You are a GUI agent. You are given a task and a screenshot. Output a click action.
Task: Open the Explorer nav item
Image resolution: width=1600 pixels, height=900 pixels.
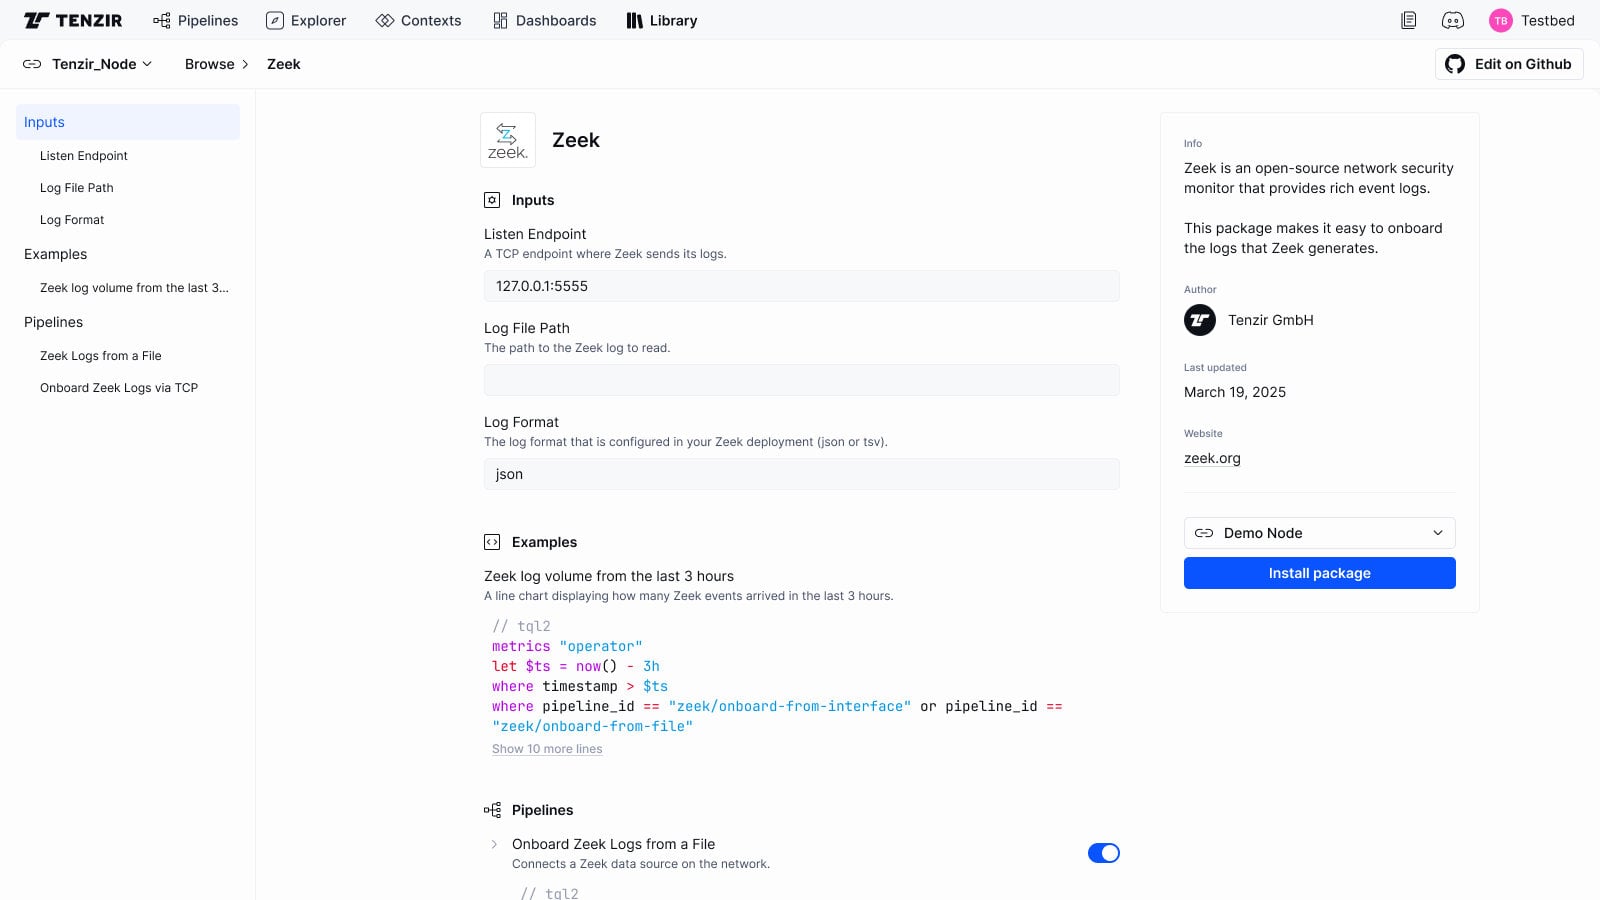pyautogui.click(x=306, y=20)
